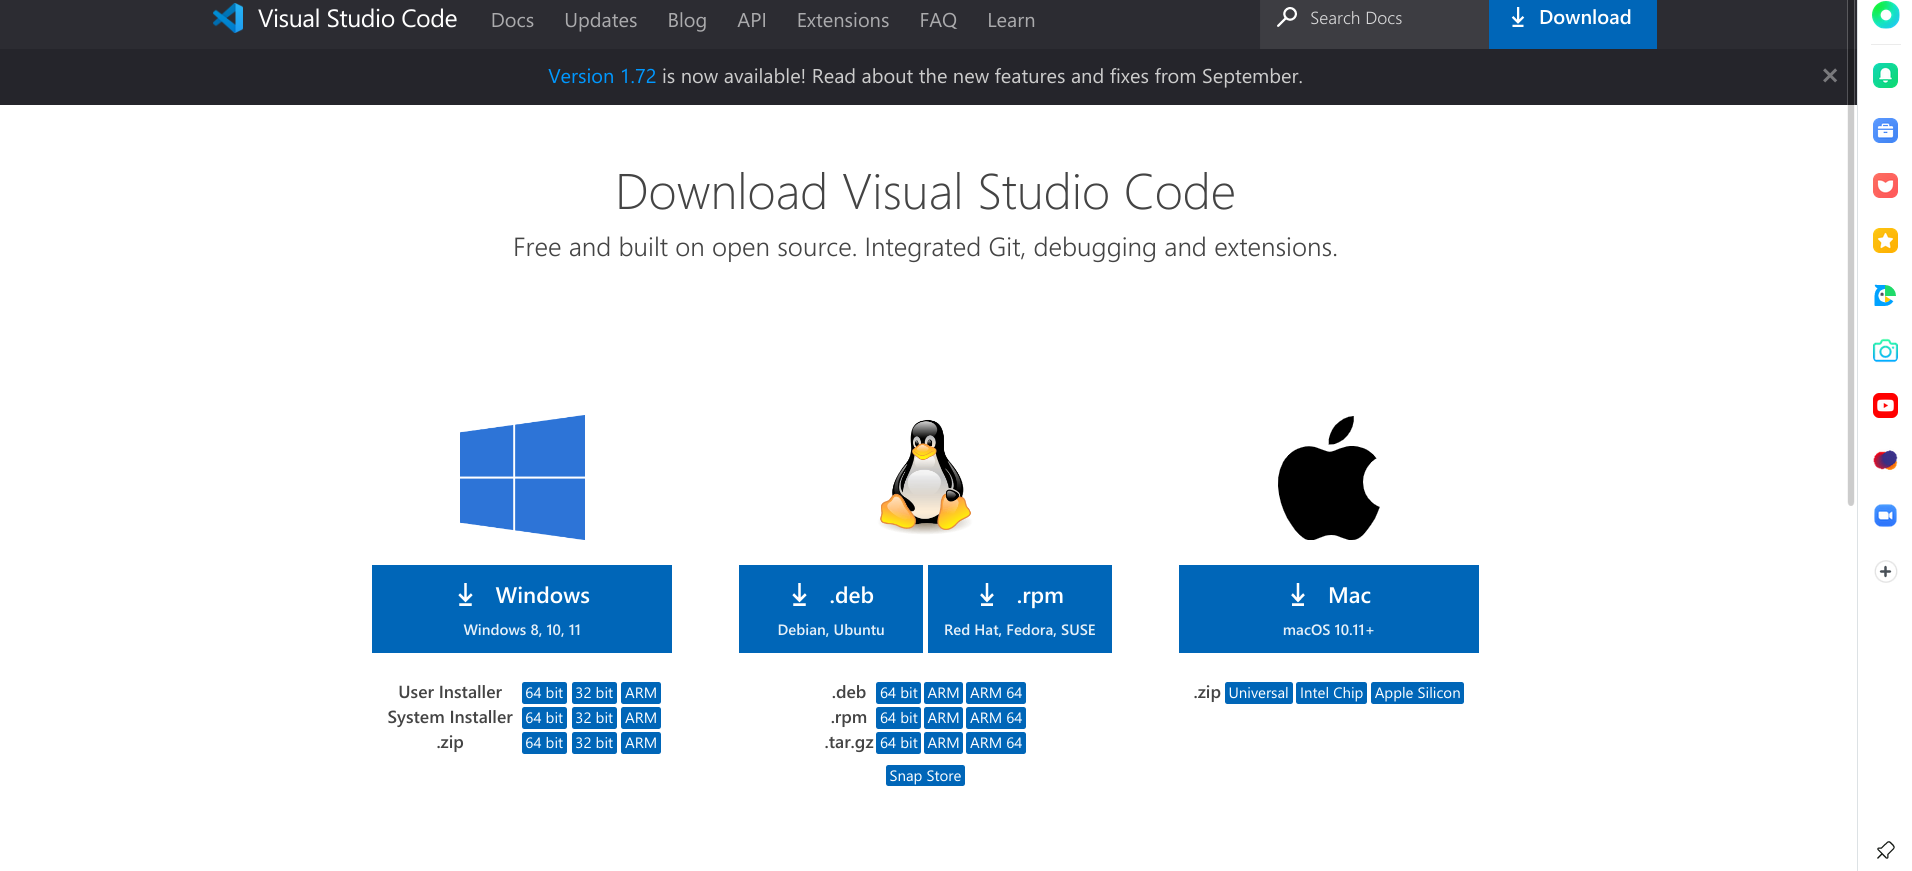Click the large Windows download button

pyautogui.click(x=522, y=609)
